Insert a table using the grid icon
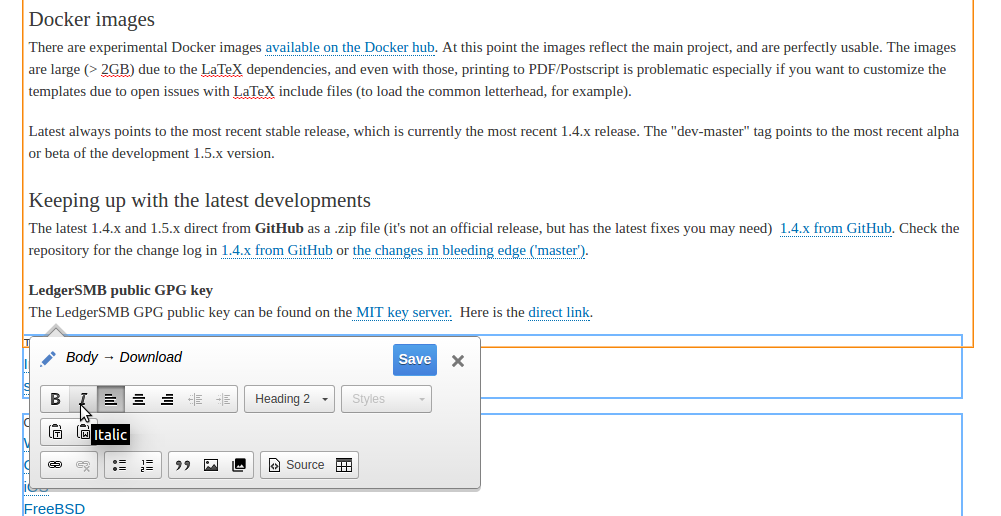Screen dimensions: 1001x516 344,465
